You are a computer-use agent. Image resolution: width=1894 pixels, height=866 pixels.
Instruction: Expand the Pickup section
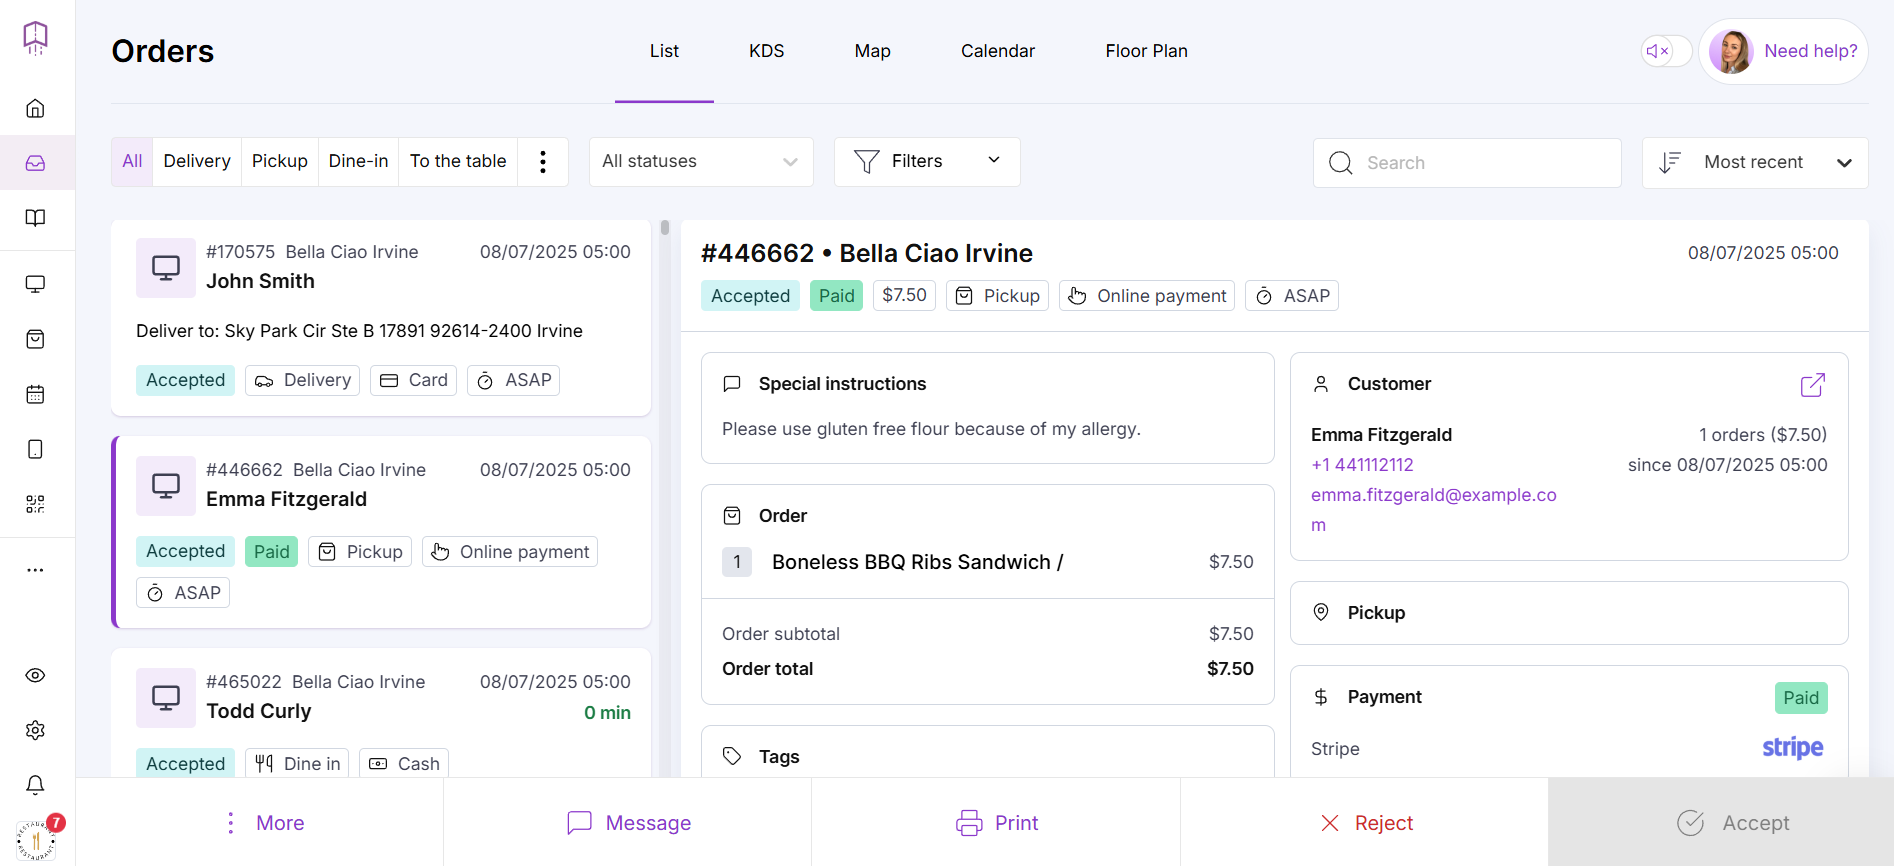[1569, 613]
